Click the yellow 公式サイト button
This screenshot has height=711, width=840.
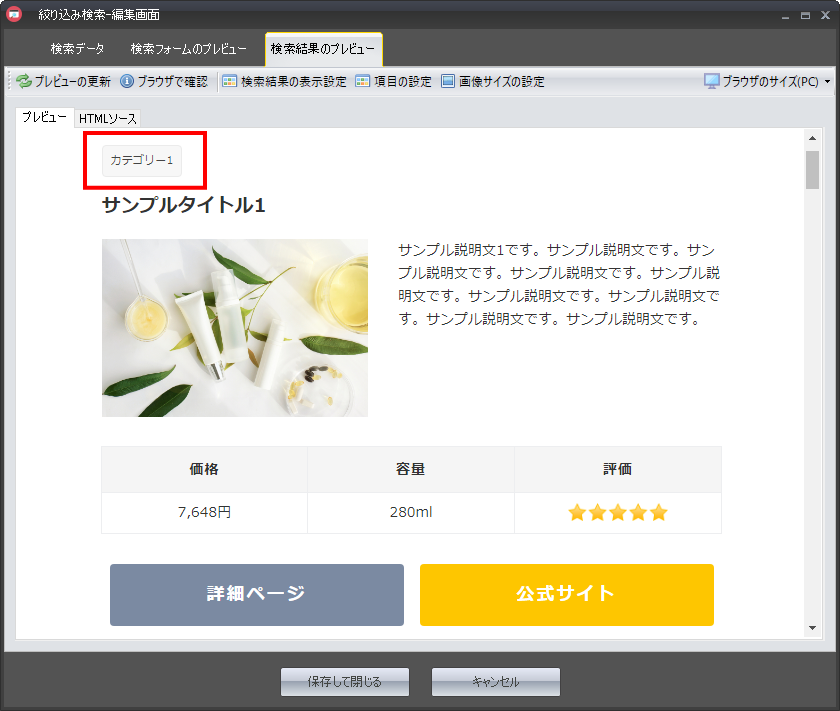tap(566, 594)
